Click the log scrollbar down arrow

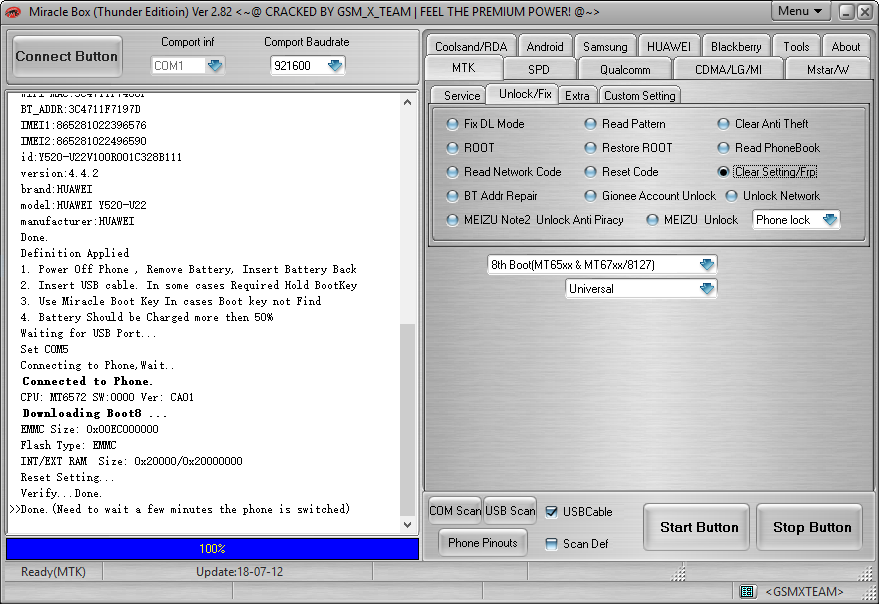pos(408,525)
